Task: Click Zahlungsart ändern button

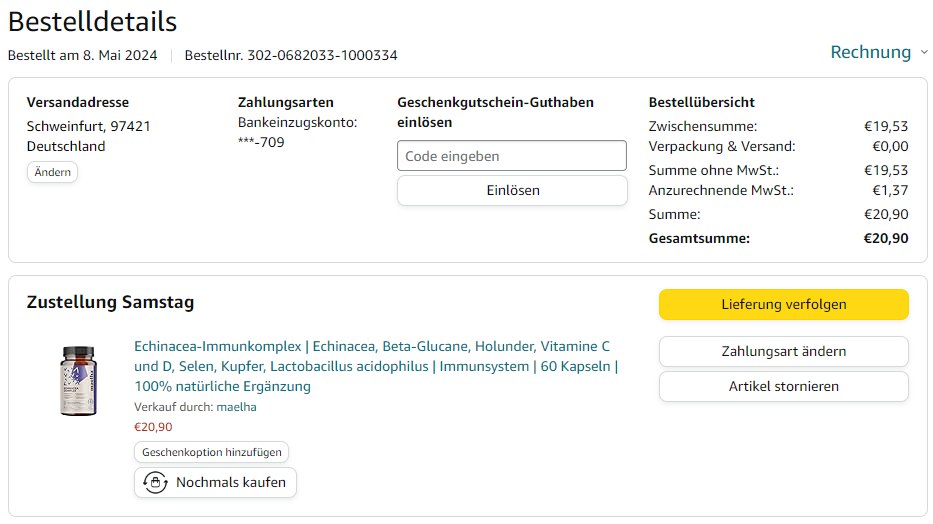Action: 783,351
